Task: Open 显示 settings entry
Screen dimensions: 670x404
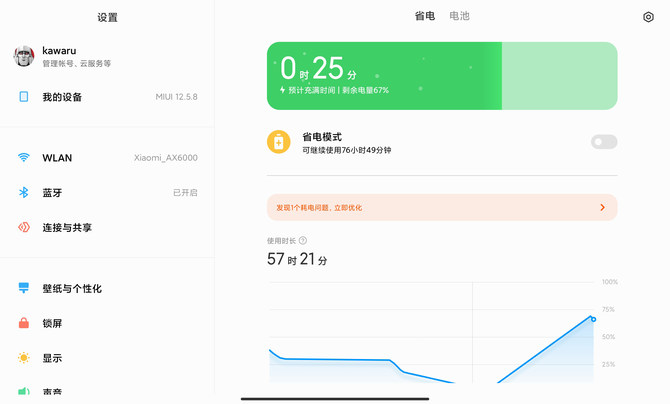Action: pos(107,358)
